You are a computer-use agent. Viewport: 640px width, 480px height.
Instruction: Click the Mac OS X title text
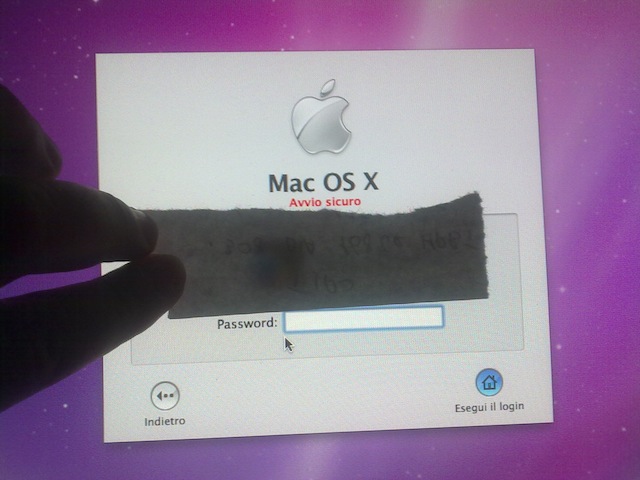pyautogui.click(x=324, y=182)
